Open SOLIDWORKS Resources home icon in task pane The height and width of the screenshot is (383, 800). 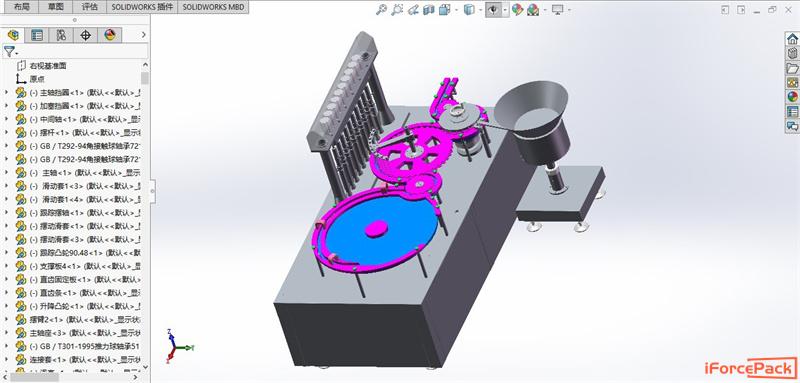coord(792,39)
